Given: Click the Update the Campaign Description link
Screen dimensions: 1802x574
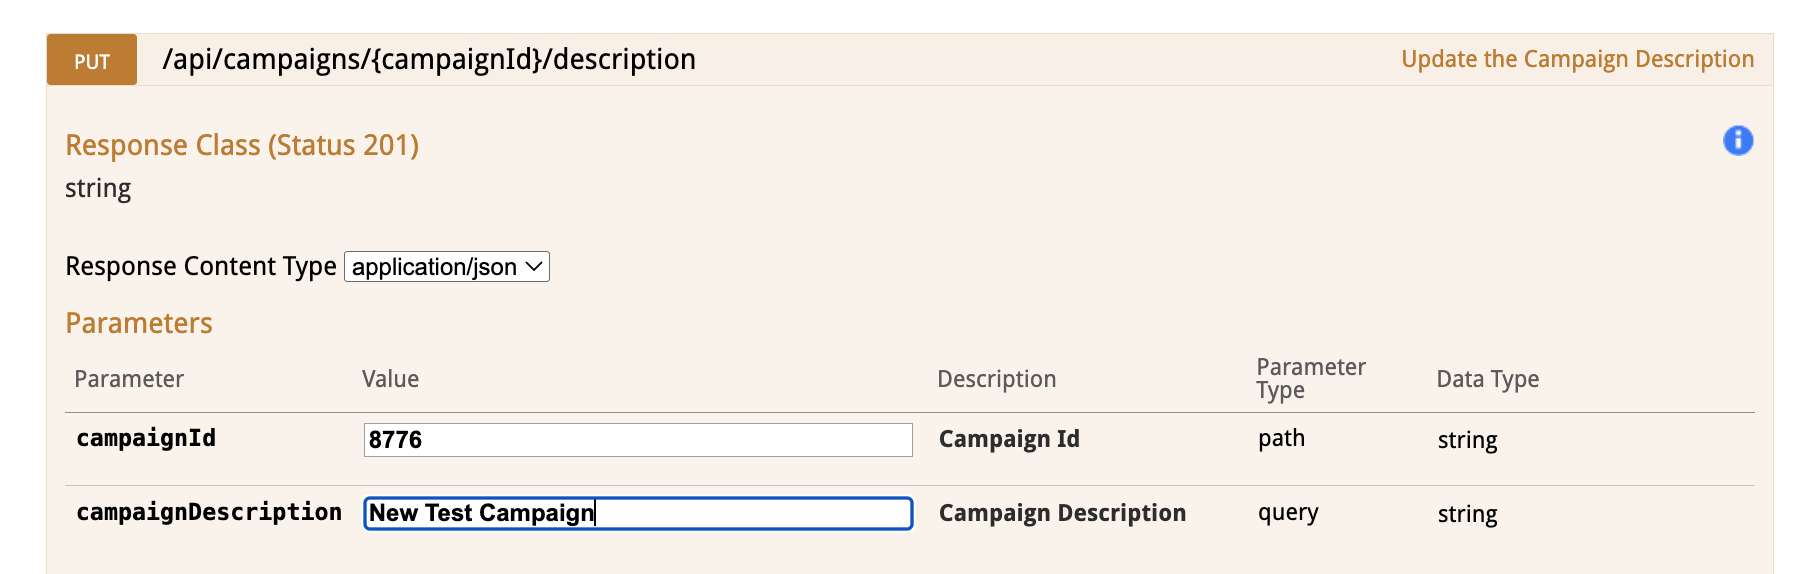Looking at the screenshot, I should 1577,60.
